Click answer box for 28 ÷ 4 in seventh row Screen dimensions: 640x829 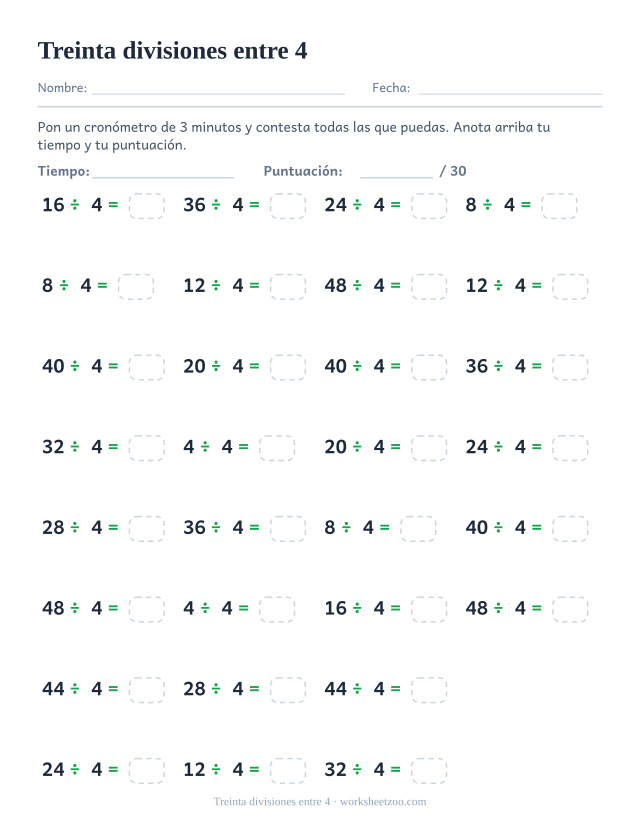click(287, 690)
